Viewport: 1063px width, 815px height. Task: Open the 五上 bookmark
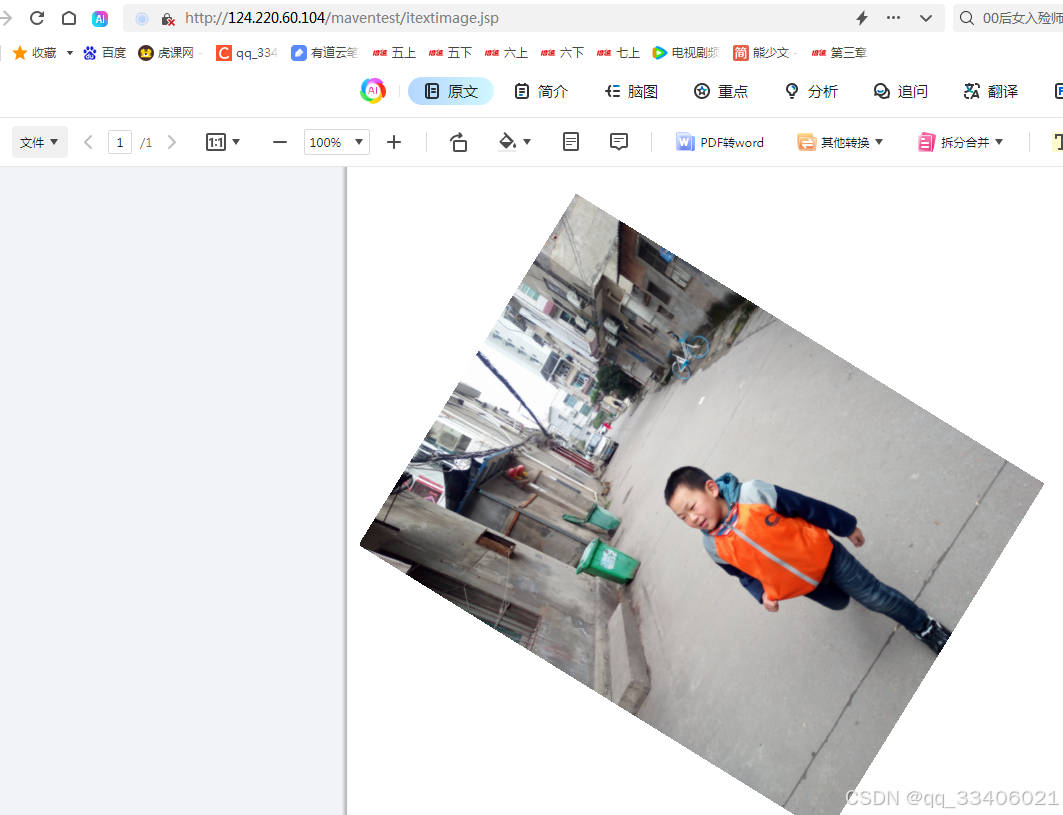pos(394,53)
